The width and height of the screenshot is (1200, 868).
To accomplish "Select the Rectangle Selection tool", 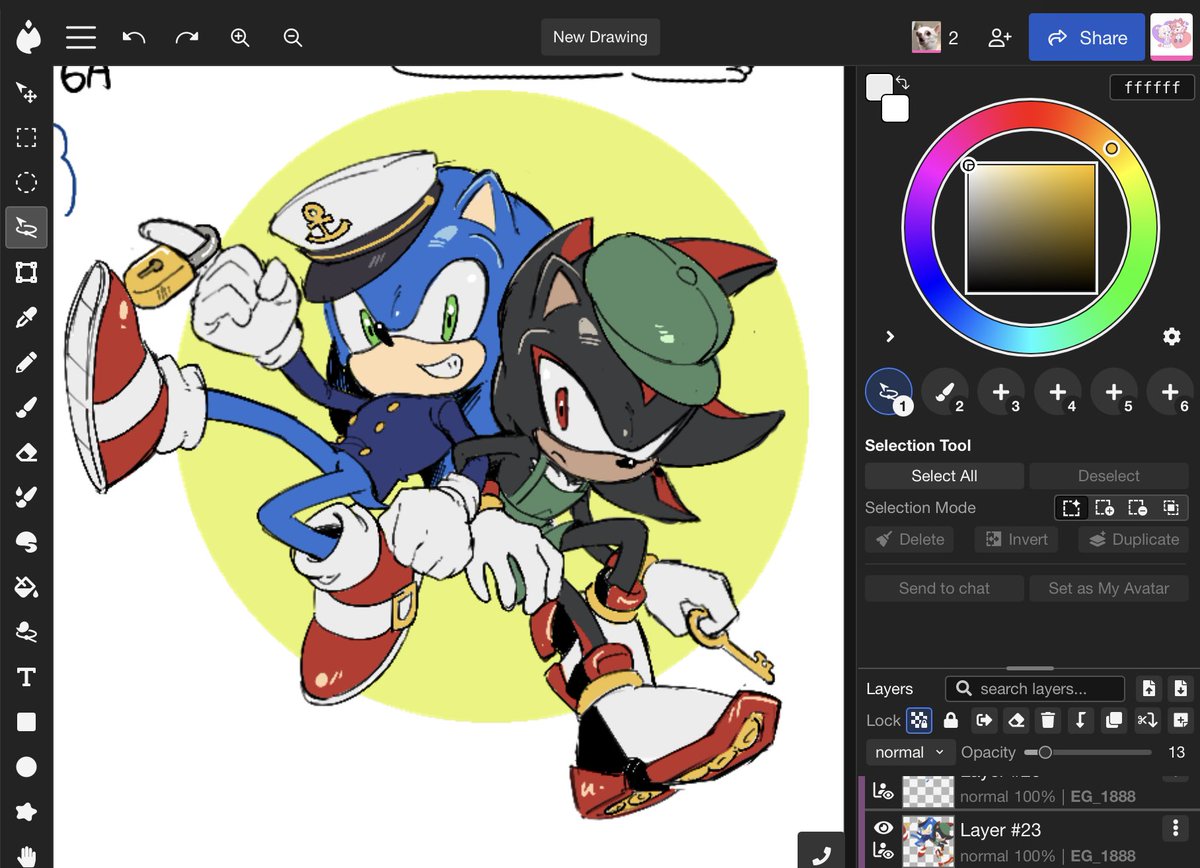I will pyautogui.click(x=26, y=138).
